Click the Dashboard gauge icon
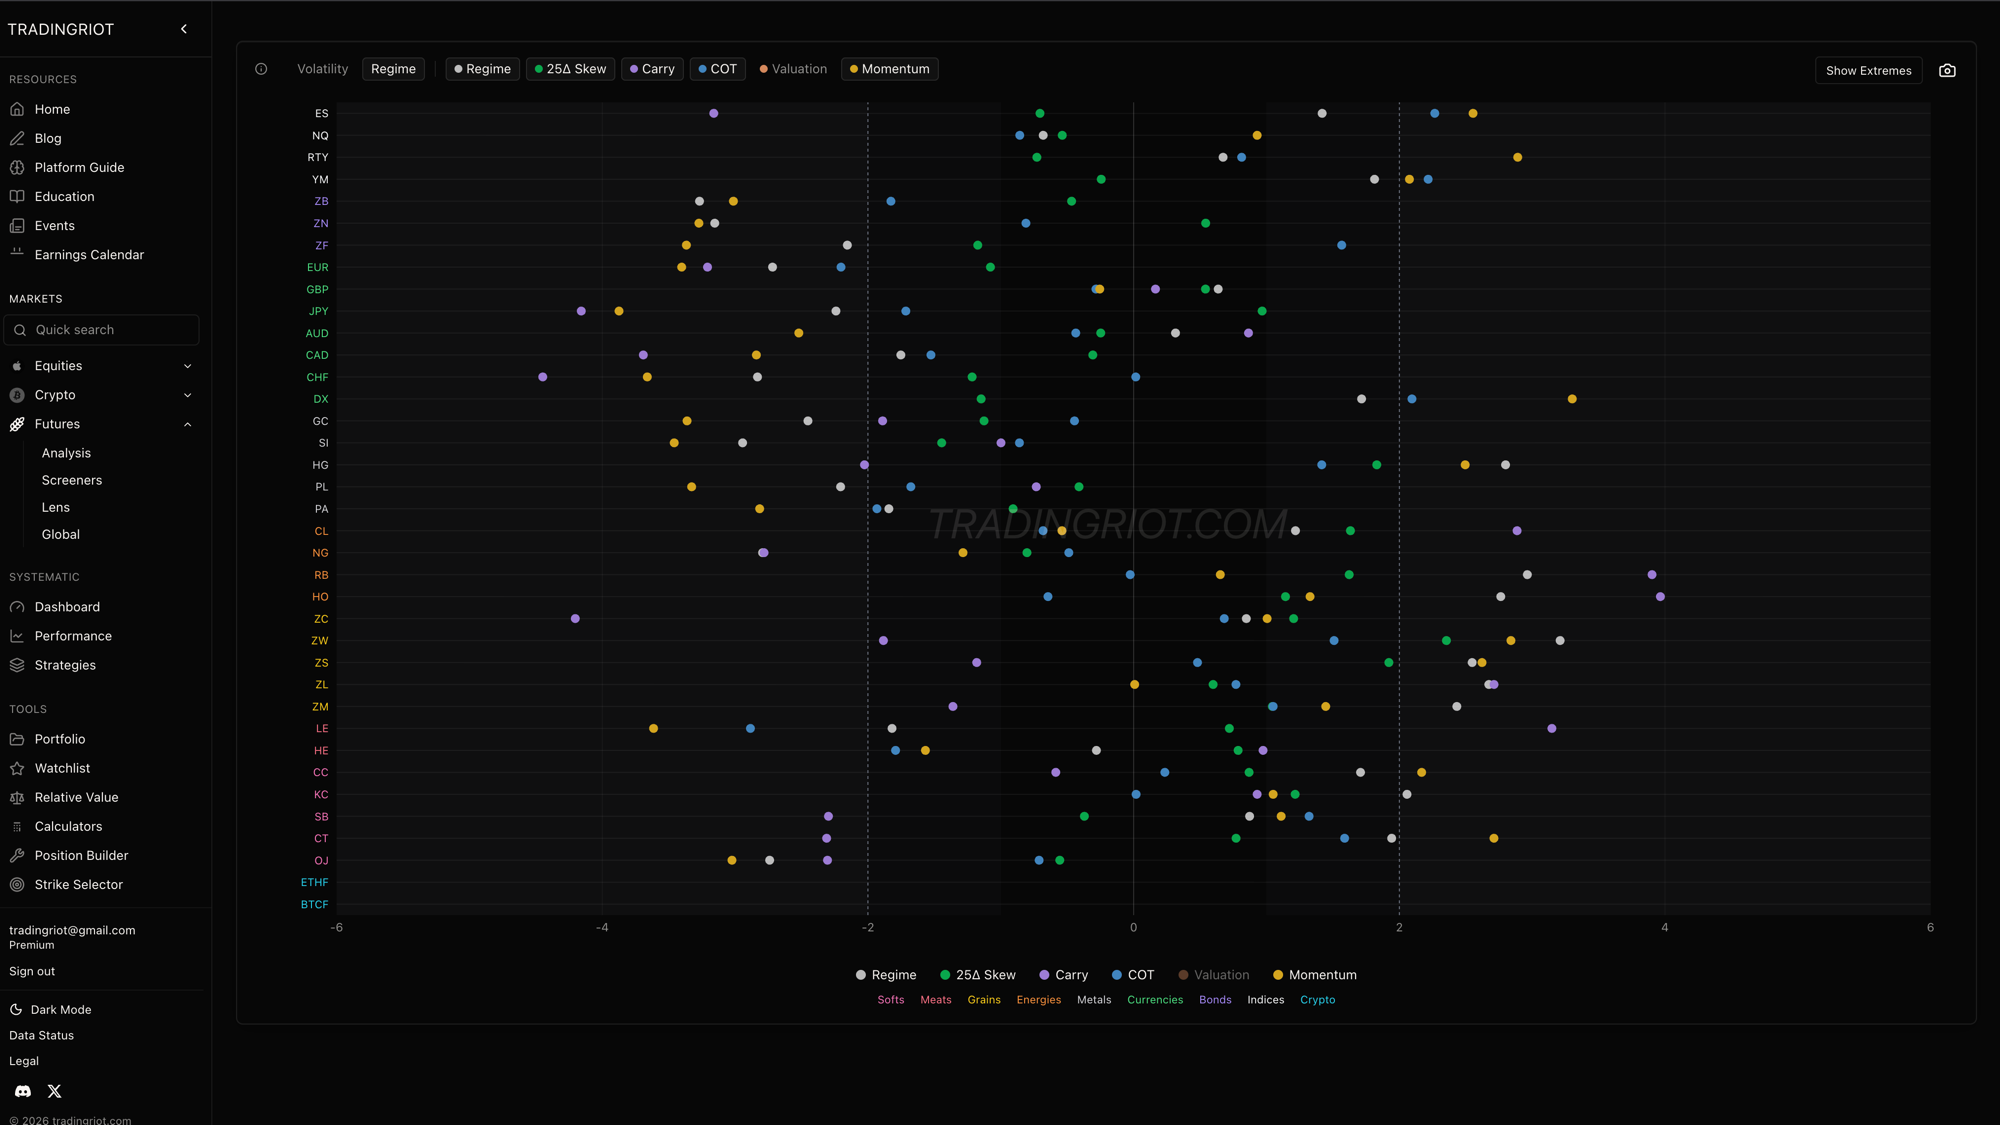This screenshot has height=1125, width=2000. tap(17, 607)
